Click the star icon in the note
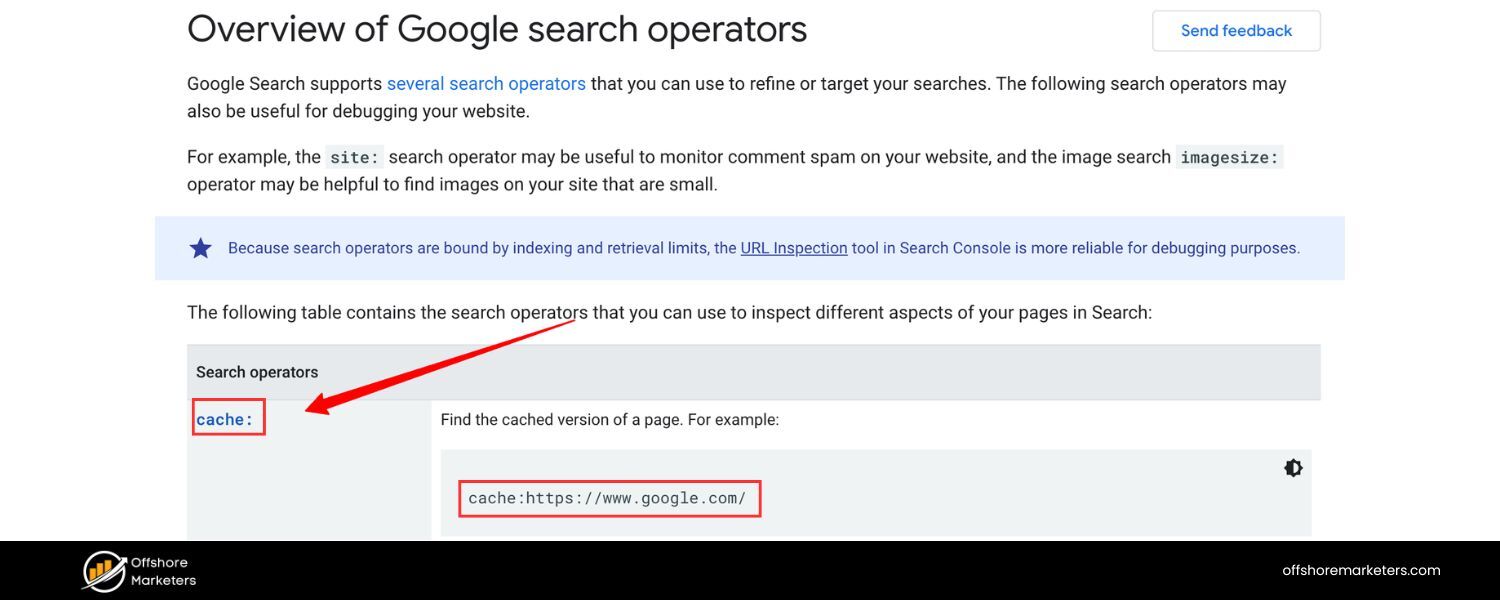The height and width of the screenshot is (600, 1500). pyautogui.click(x=201, y=248)
